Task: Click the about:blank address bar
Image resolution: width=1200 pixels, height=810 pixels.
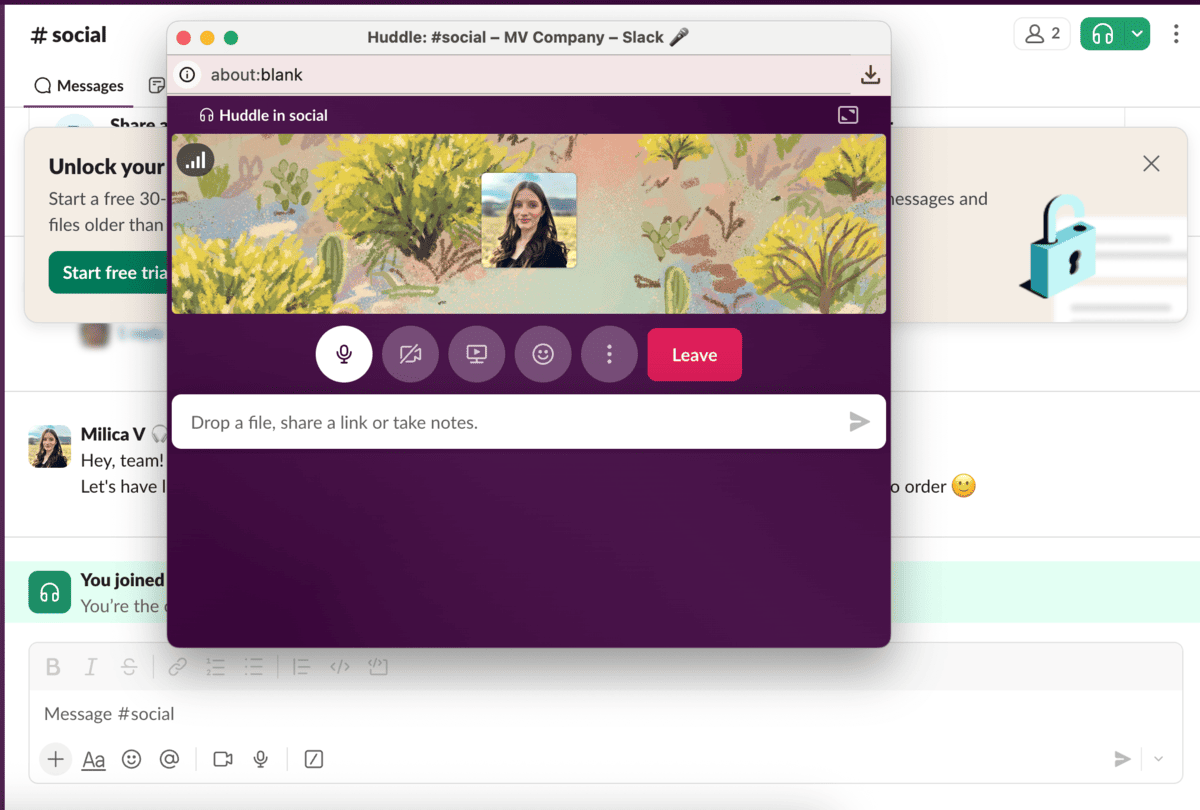Action: click(256, 75)
